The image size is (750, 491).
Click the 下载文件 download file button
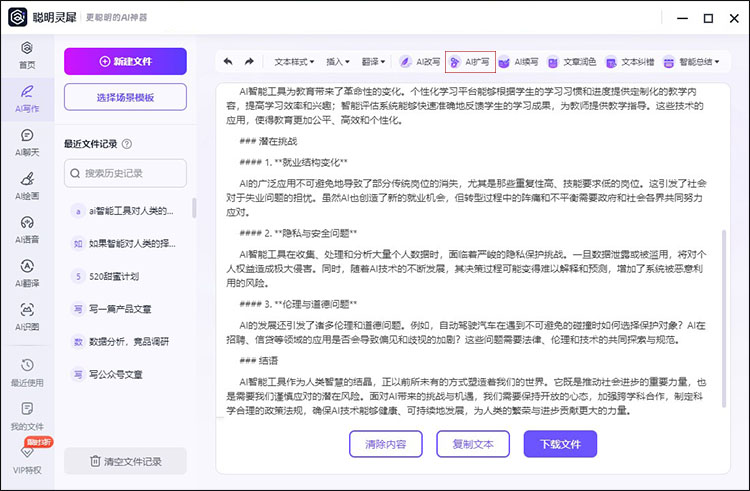(x=560, y=444)
